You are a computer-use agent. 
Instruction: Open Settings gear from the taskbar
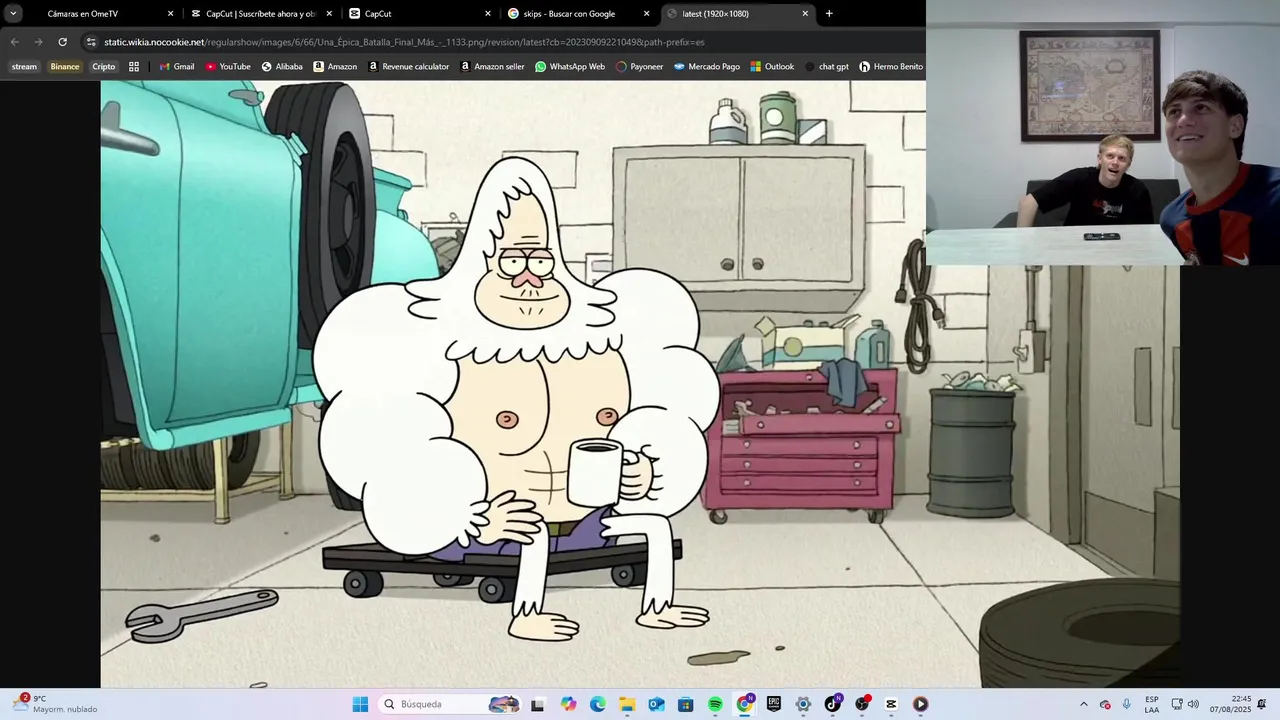(x=803, y=704)
